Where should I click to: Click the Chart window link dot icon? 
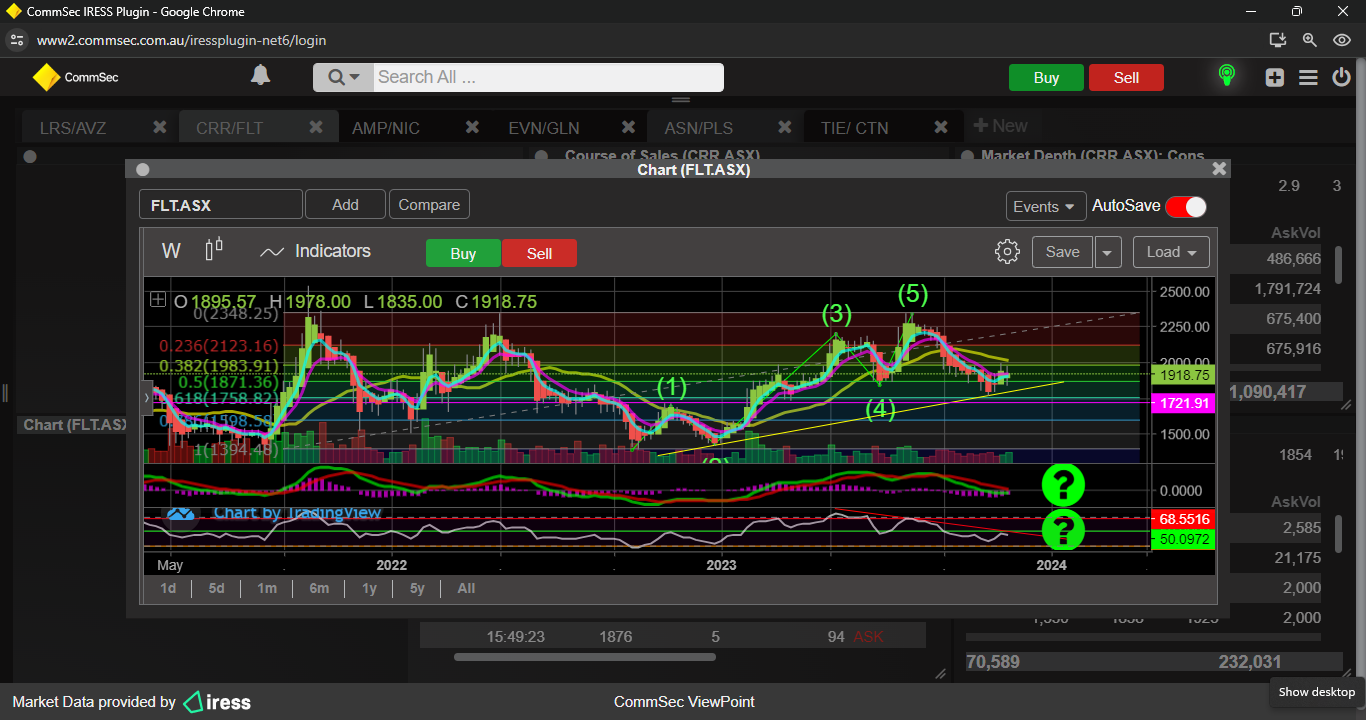(142, 170)
